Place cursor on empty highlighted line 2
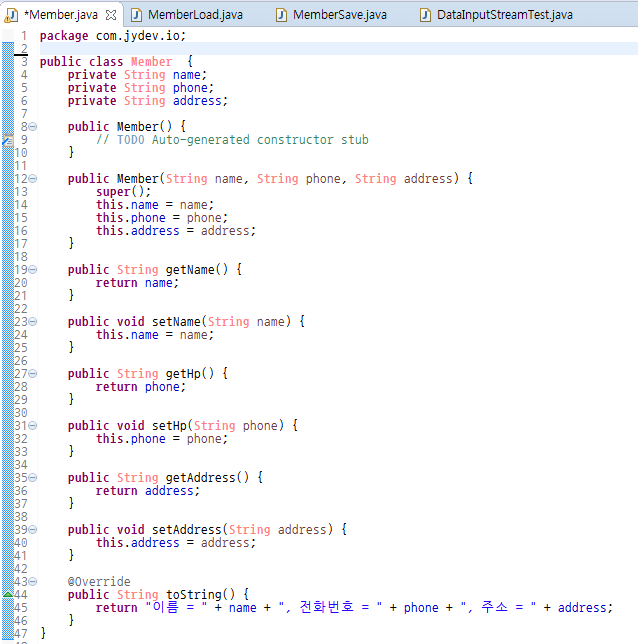This screenshot has height=644, width=638. tap(339, 48)
